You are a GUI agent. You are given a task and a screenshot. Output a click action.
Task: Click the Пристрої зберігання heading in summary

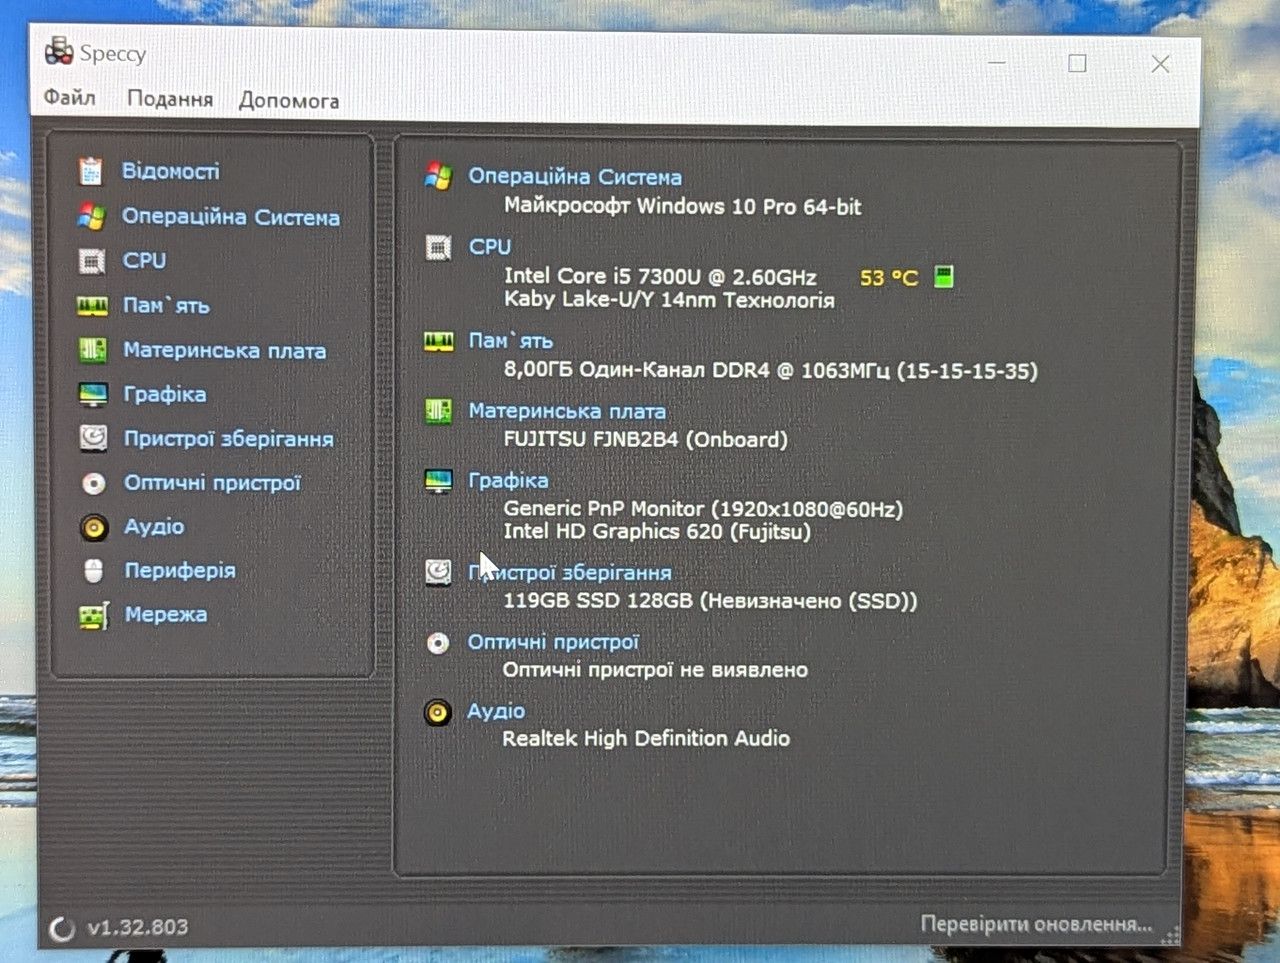point(570,573)
